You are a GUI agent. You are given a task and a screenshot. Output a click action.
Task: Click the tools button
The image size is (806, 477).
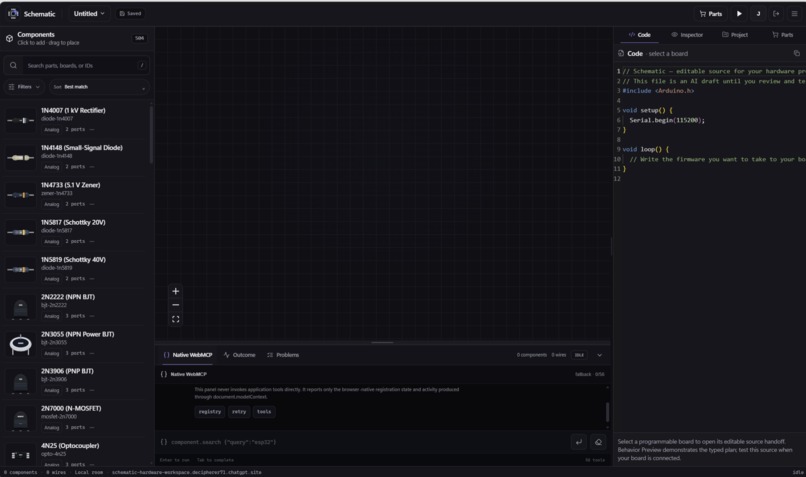pyautogui.click(x=264, y=412)
